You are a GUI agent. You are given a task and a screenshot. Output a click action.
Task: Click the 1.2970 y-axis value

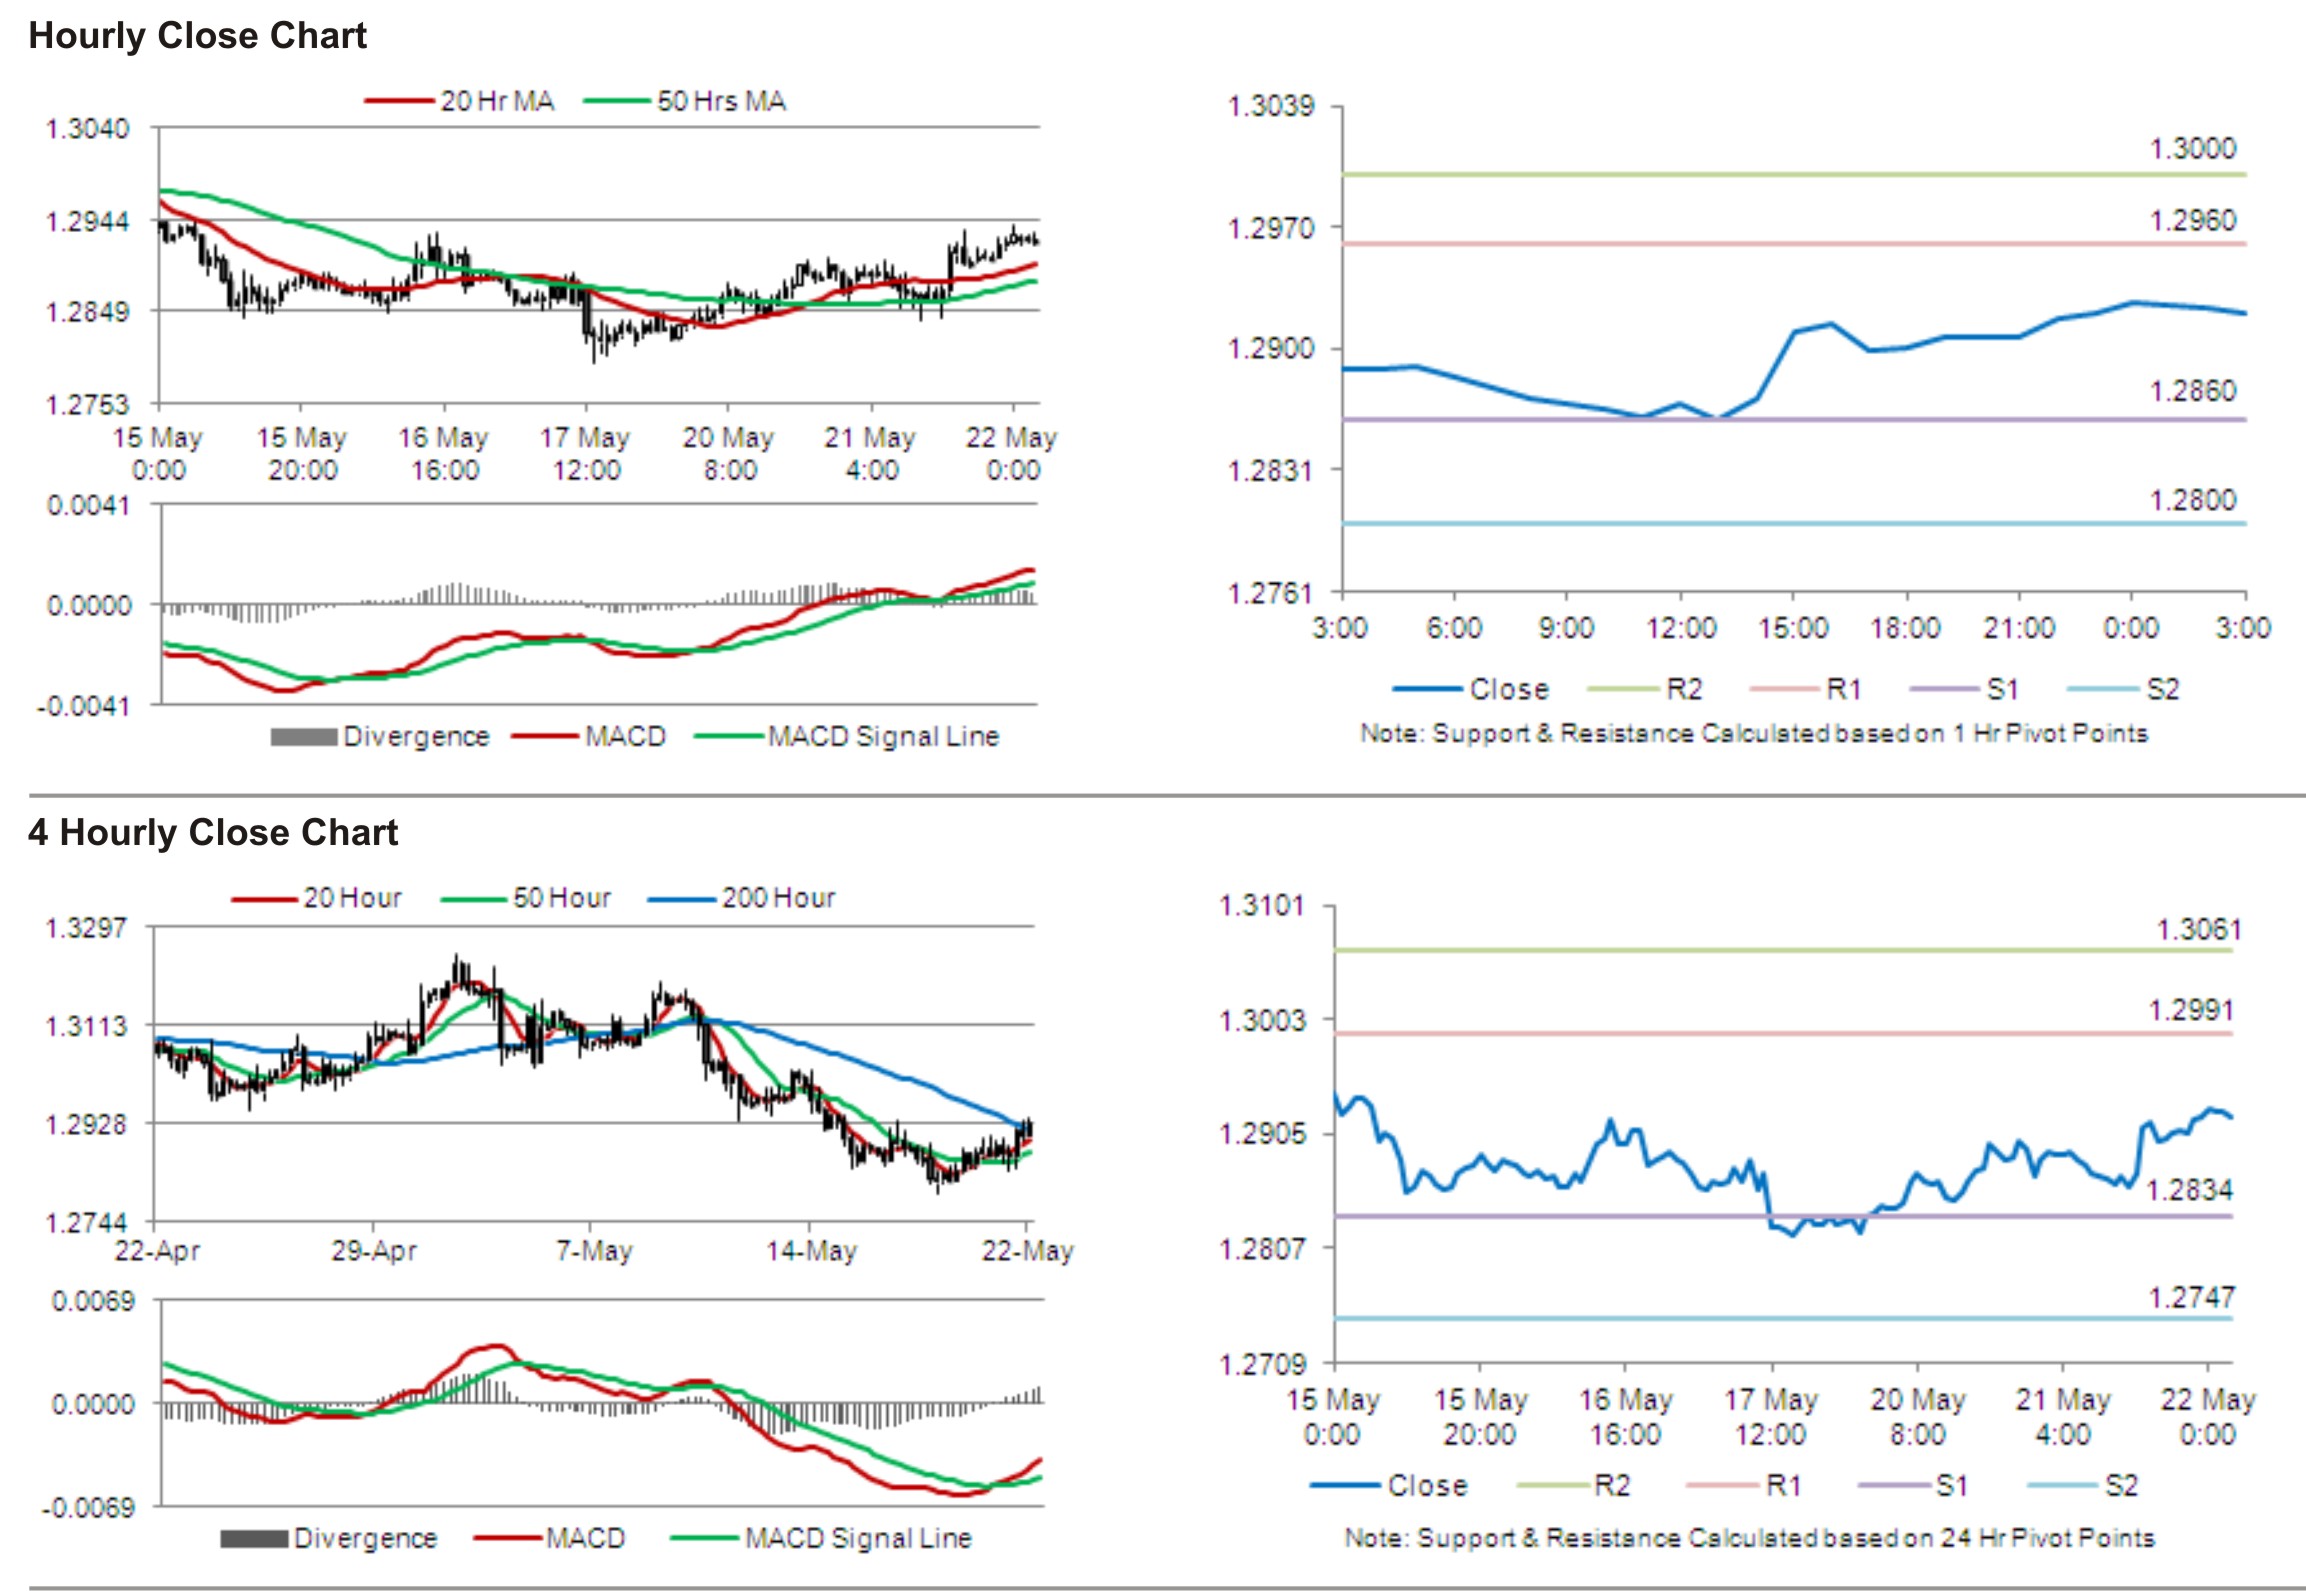pos(1271,228)
